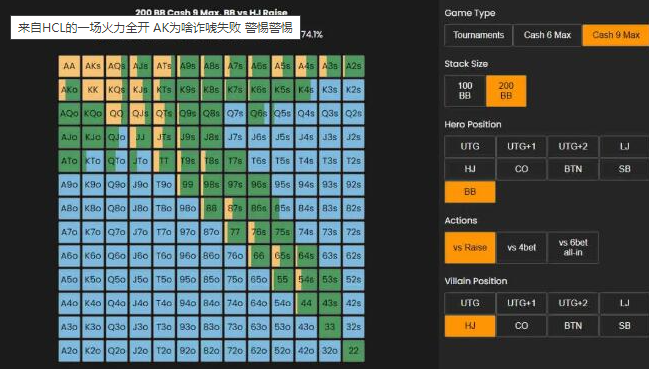Click the K4s hand cell
This screenshot has width=649, height=369.
point(306,90)
